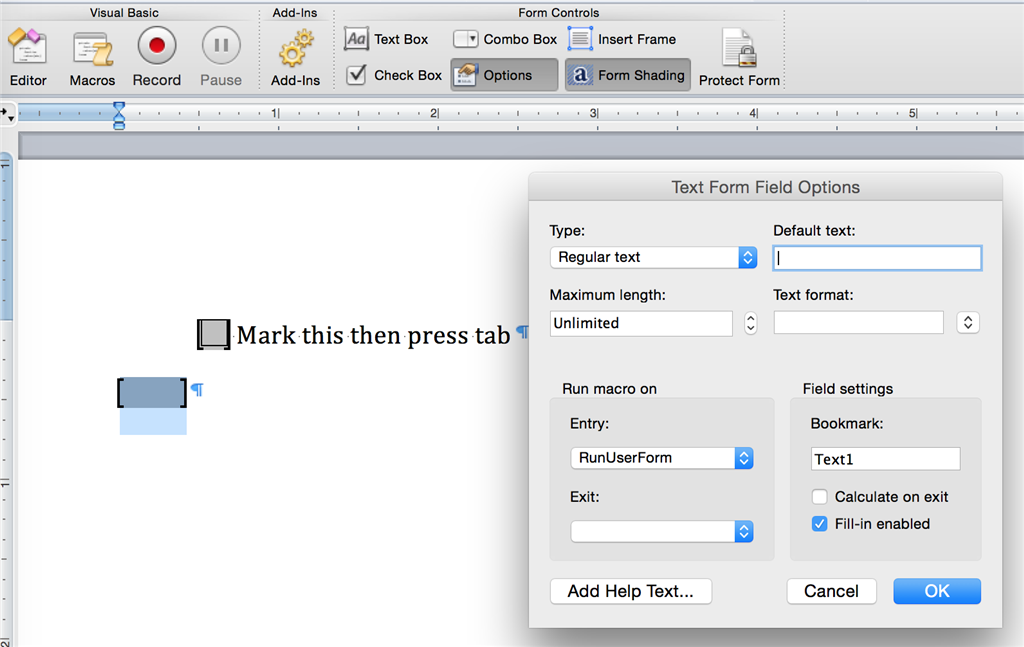Viewport: 1024px width, 647px height.
Task: Click the Pause recording icon
Action: [x=221, y=45]
